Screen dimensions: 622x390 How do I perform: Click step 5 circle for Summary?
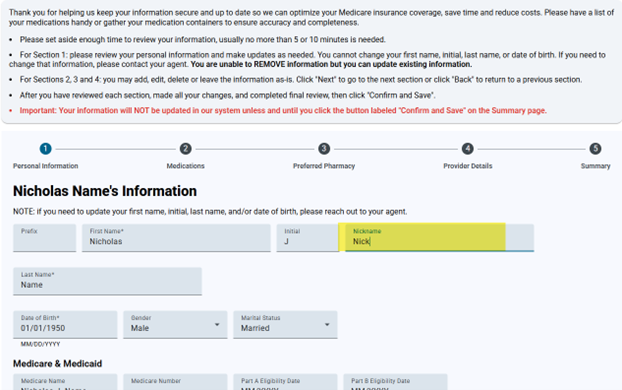[x=595, y=149]
